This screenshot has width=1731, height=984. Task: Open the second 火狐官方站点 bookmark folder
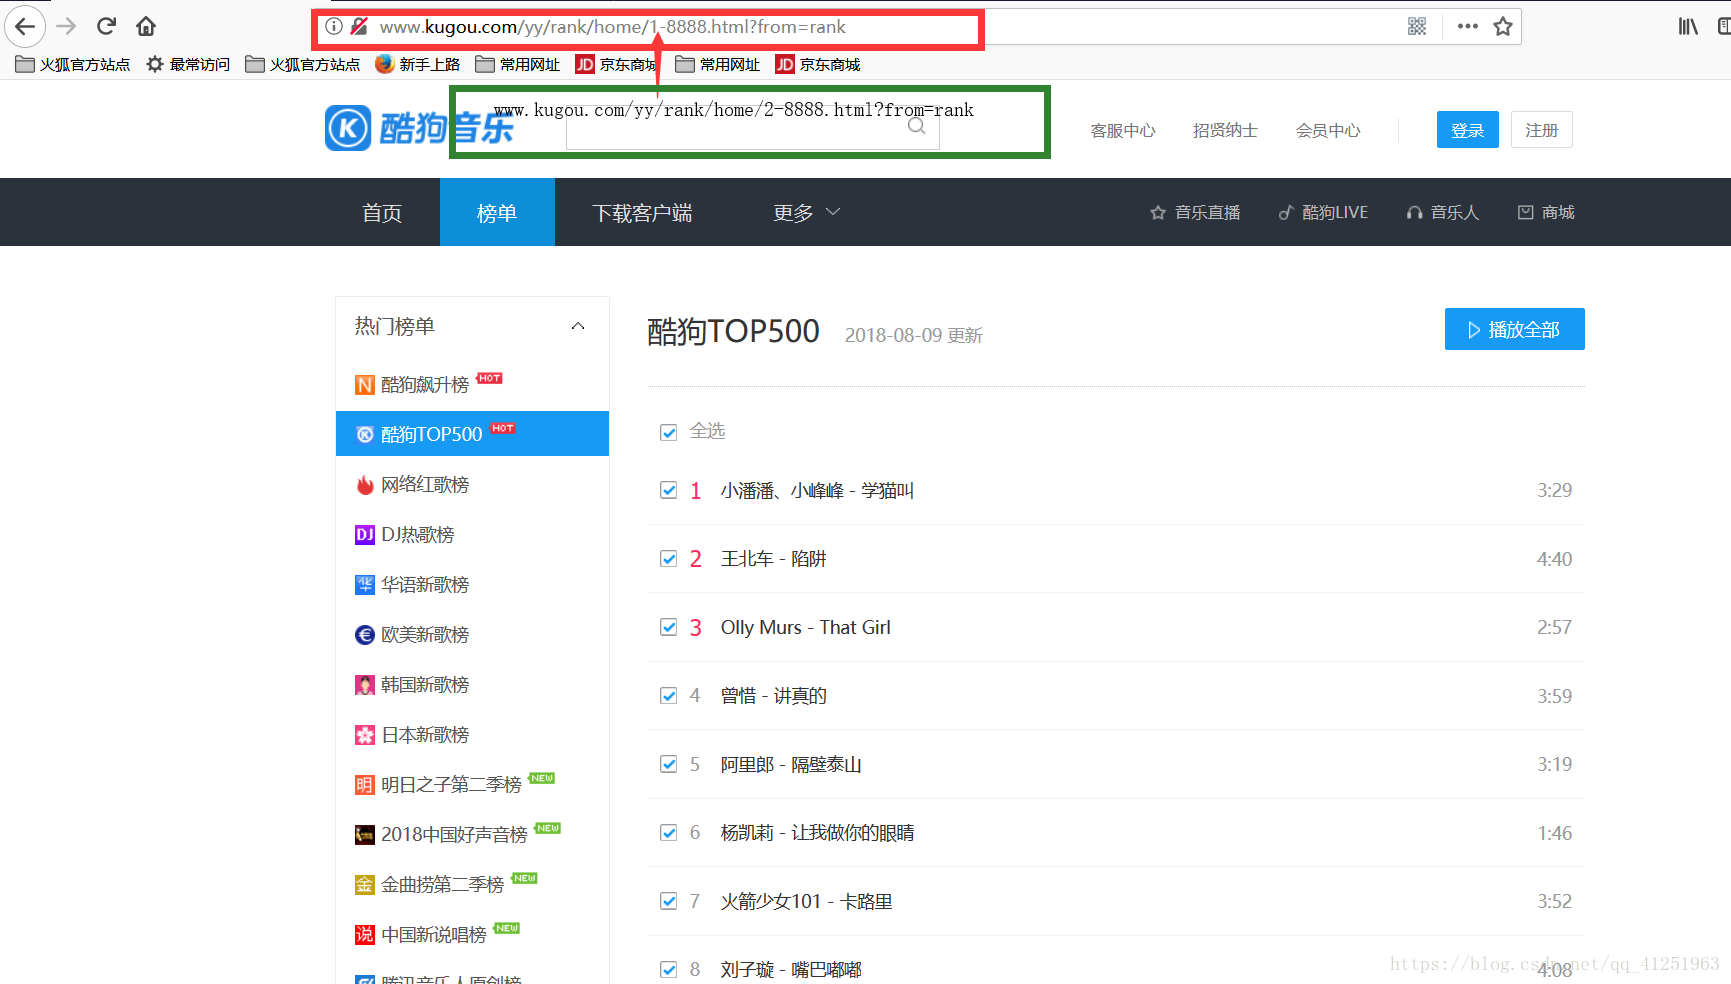pyautogui.click(x=303, y=64)
